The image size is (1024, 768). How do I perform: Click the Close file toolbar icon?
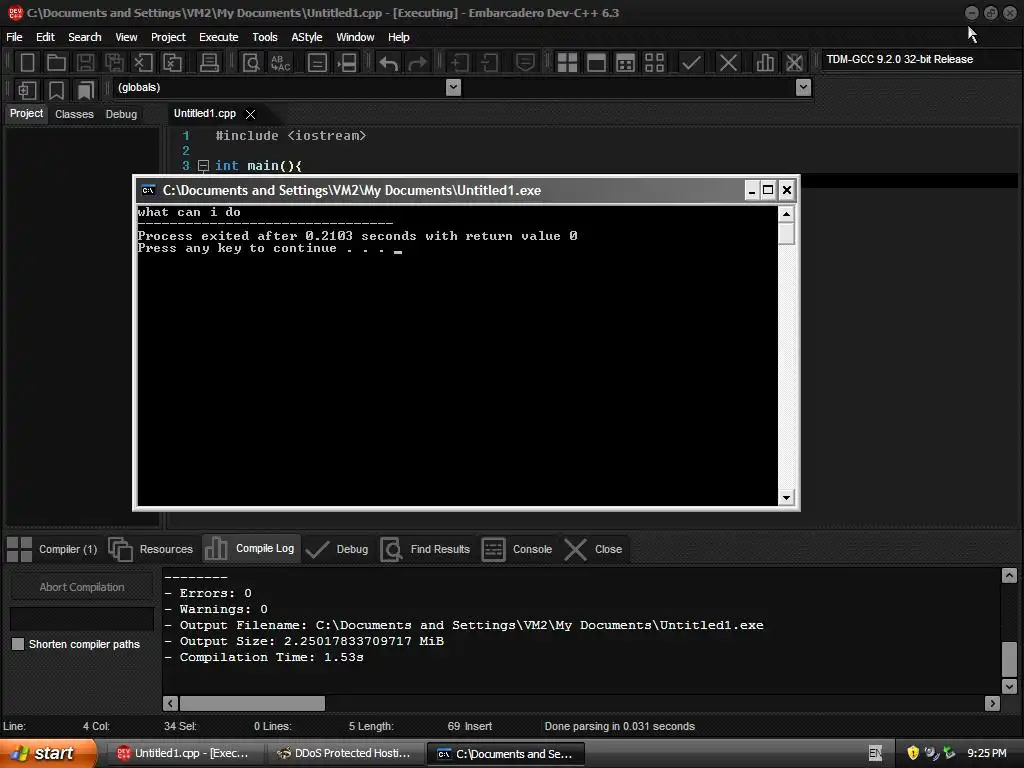pos(143,63)
